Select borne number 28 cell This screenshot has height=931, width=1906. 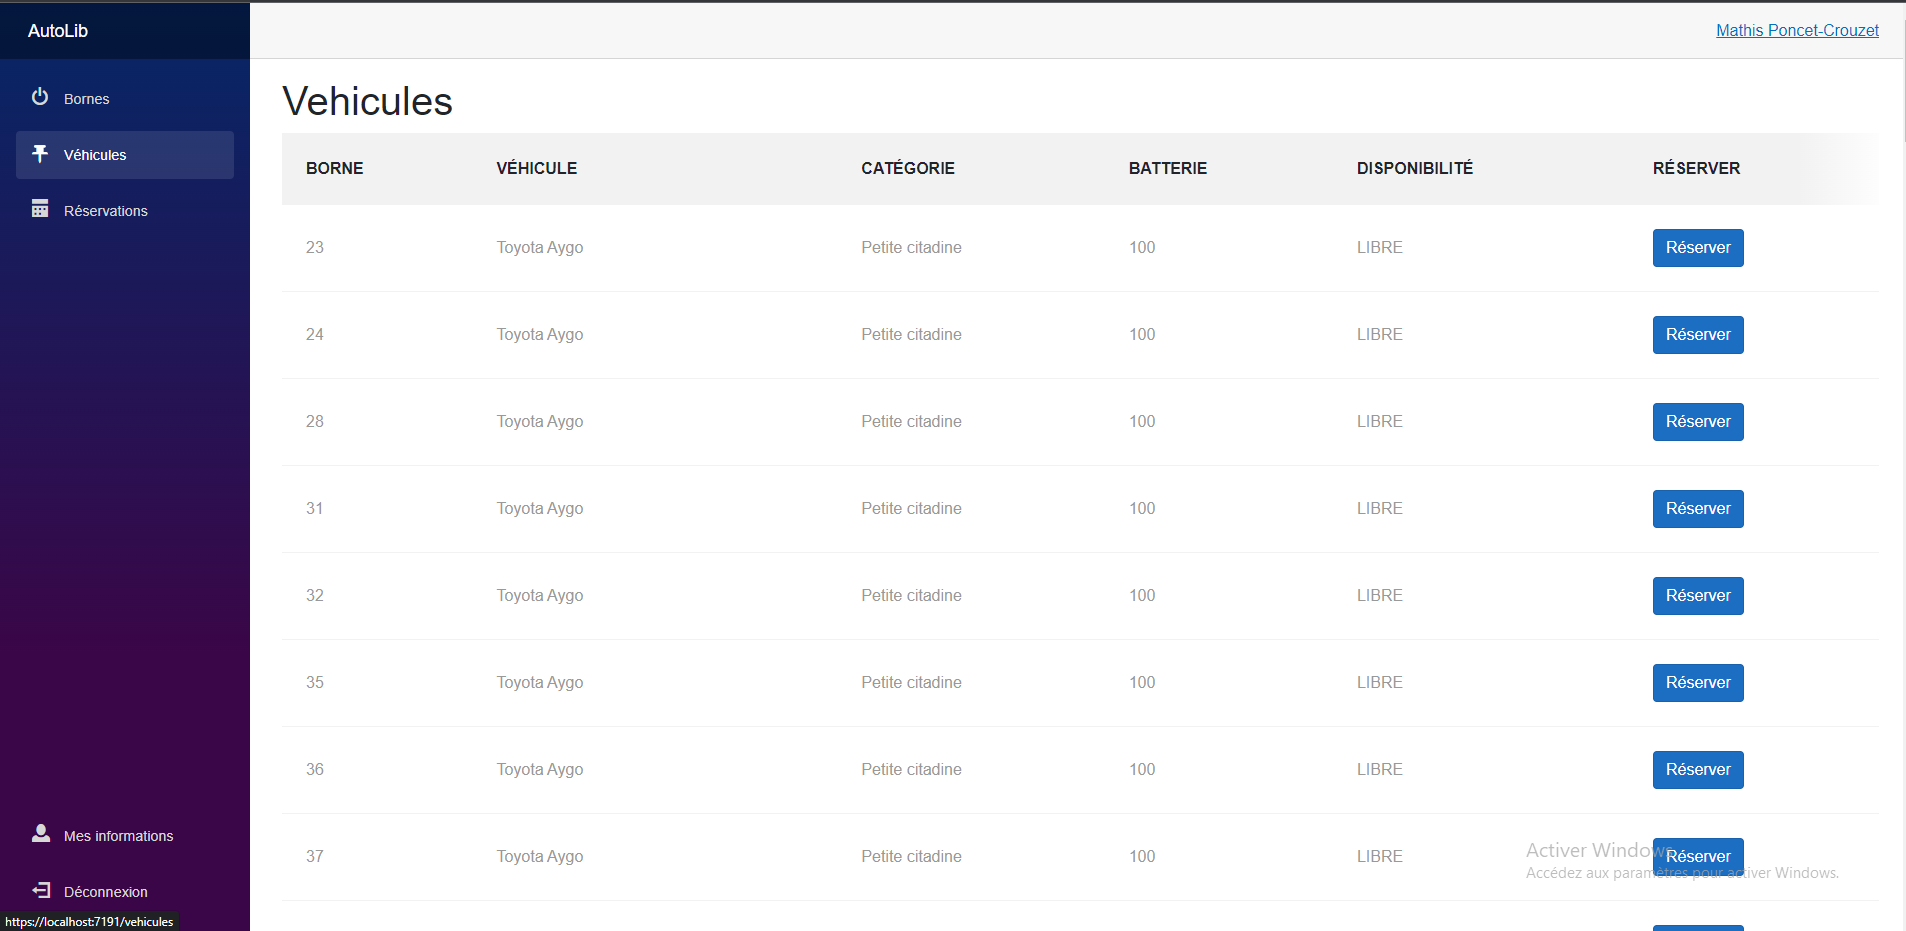tap(315, 421)
